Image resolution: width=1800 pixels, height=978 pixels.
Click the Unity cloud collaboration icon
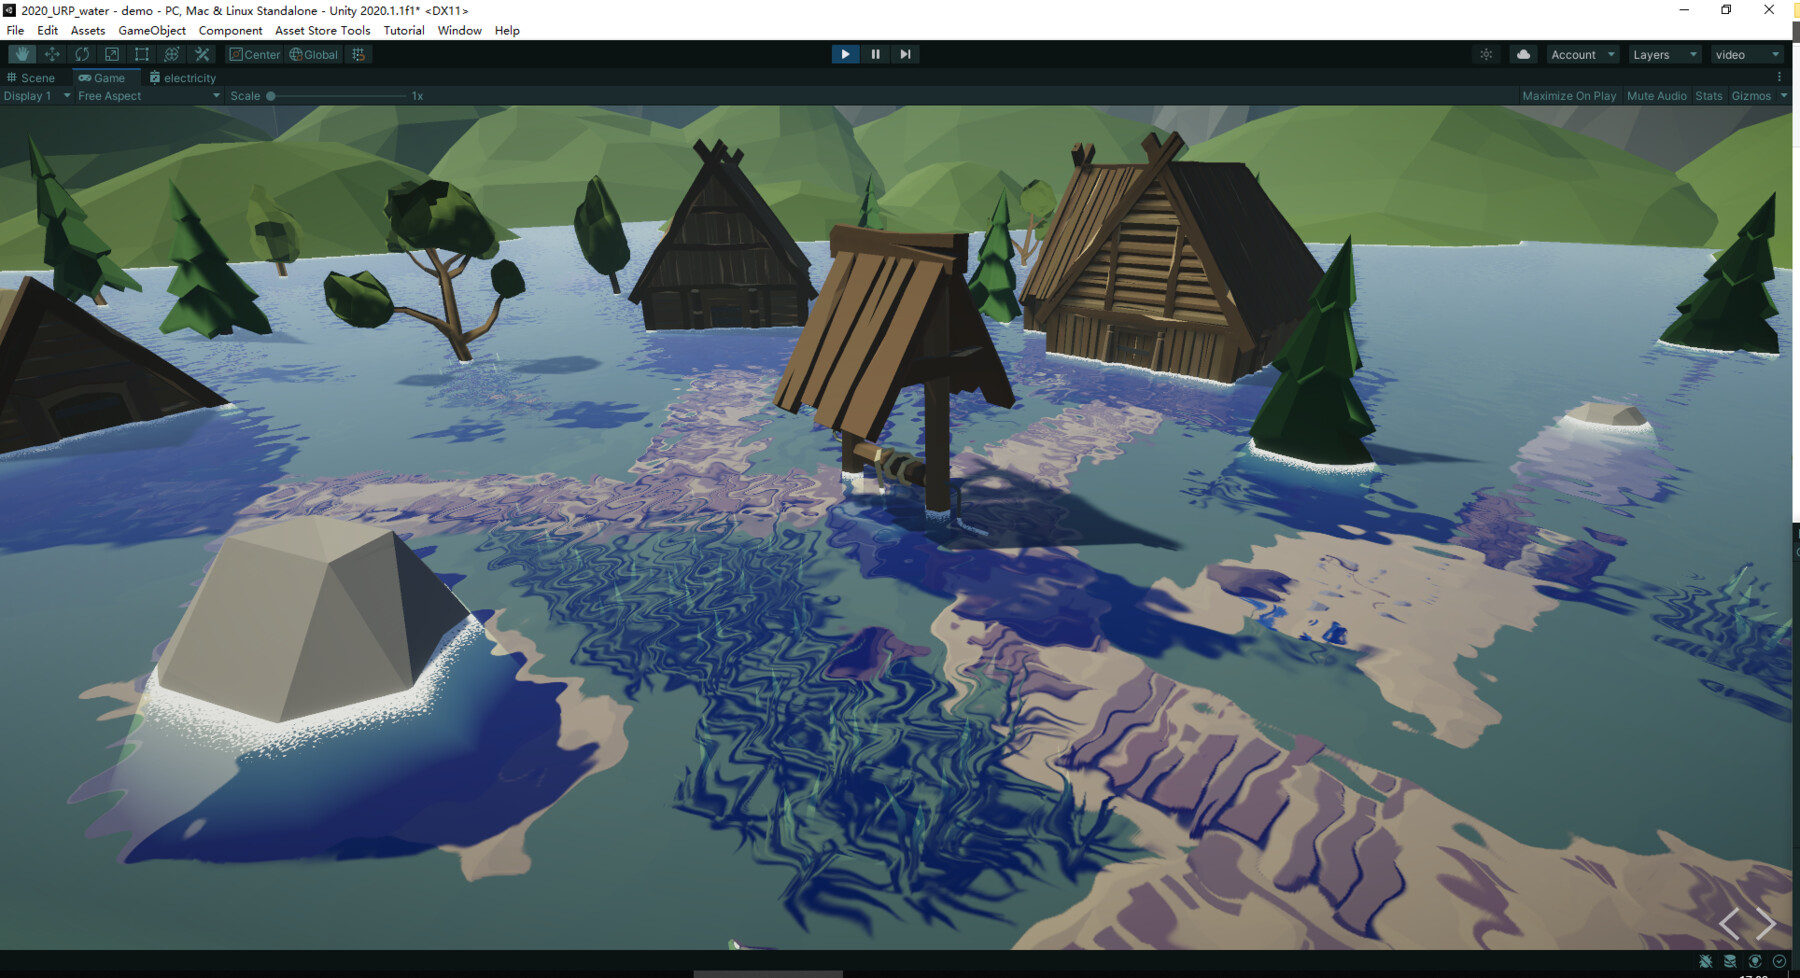[x=1522, y=54]
